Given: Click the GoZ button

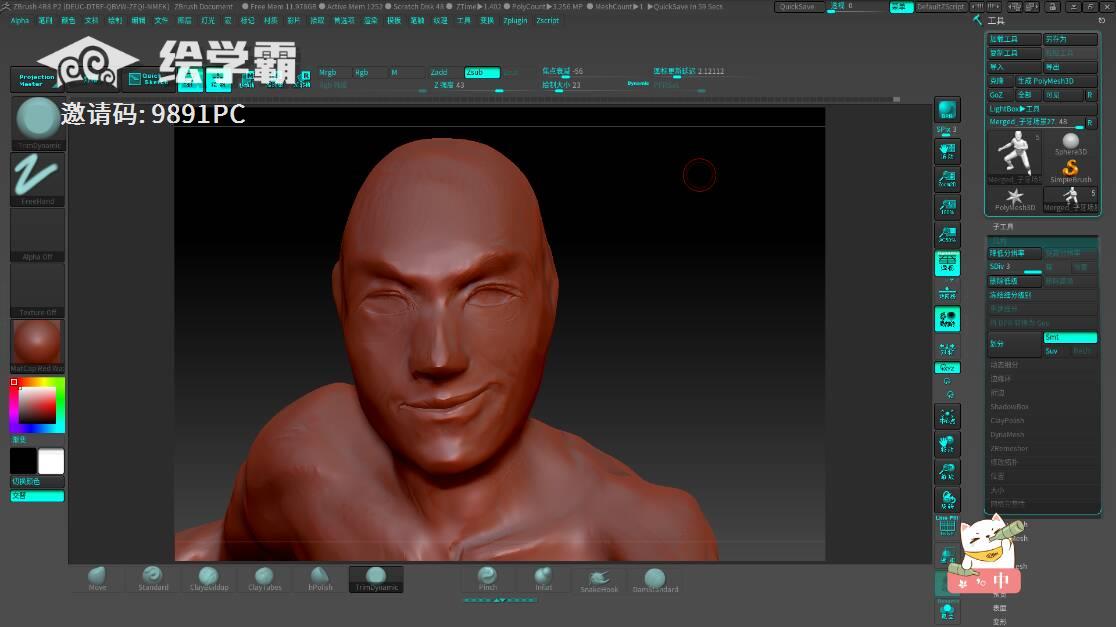Looking at the screenshot, I should 1000,95.
